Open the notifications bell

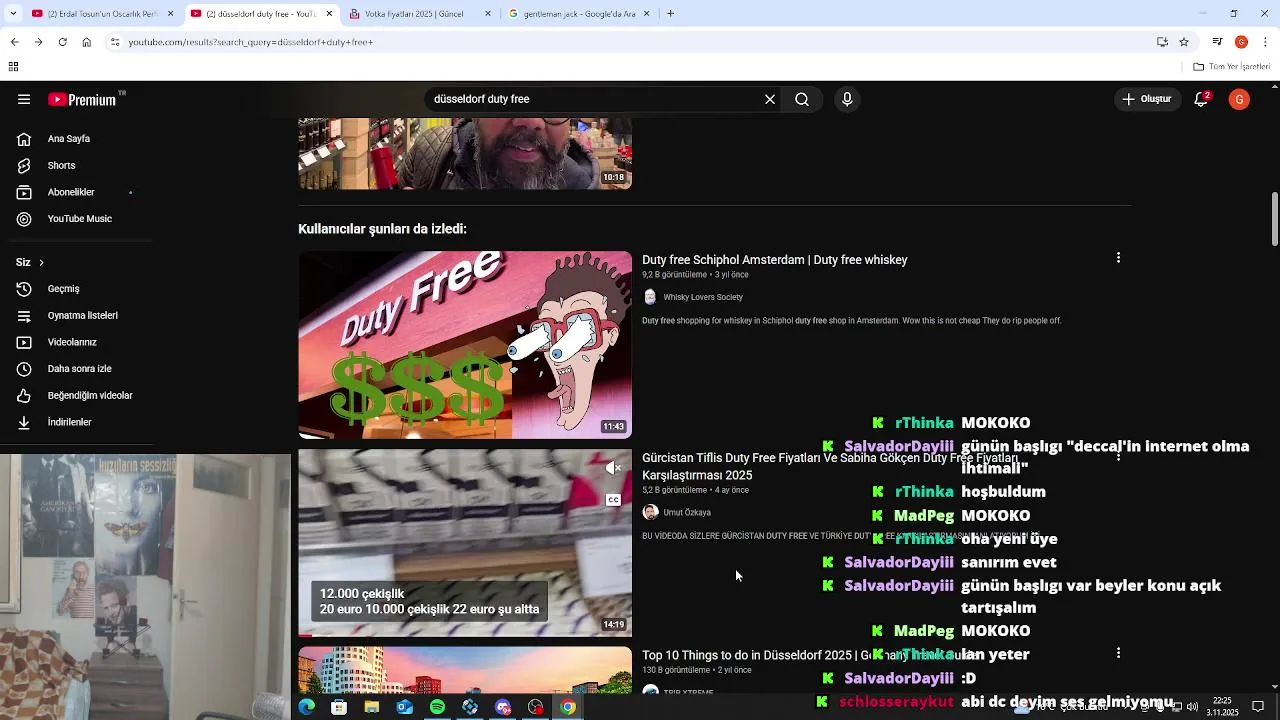pyautogui.click(x=1202, y=99)
